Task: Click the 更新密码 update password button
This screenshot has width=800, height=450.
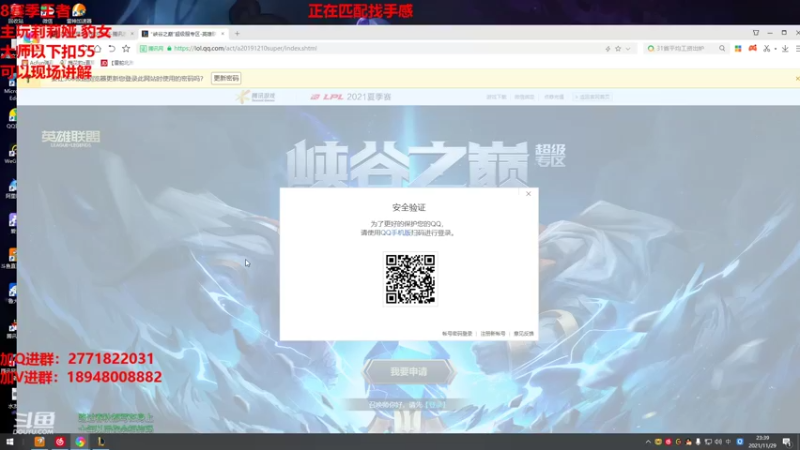Action: point(226,79)
